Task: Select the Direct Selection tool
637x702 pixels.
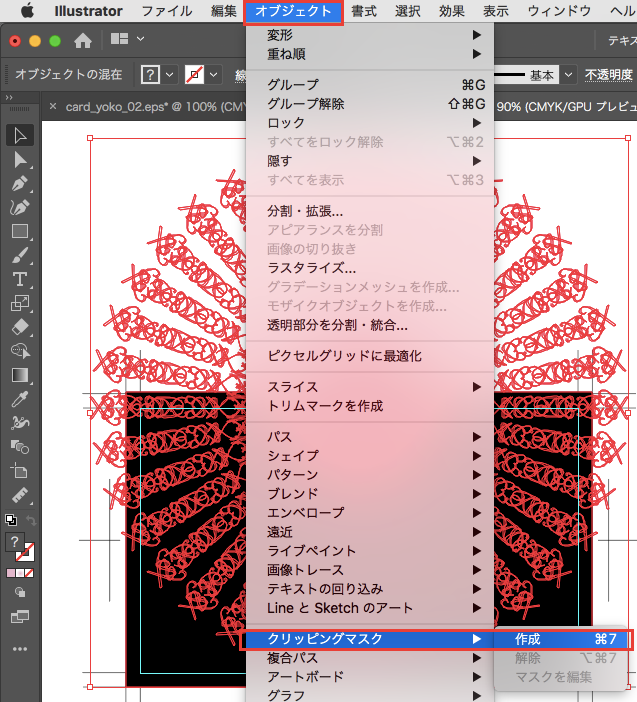Action: click(x=19, y=159)
